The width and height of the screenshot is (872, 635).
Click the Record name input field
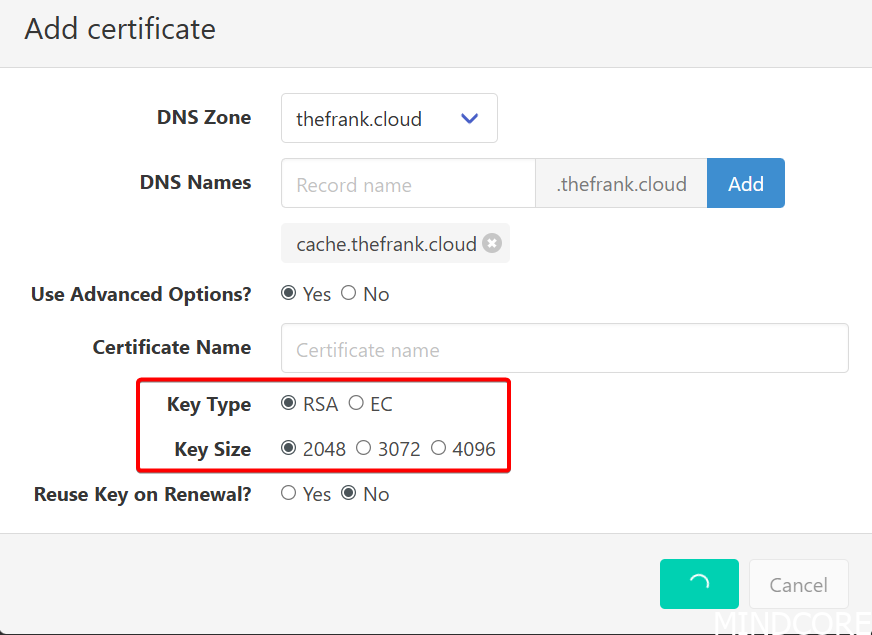408,184
